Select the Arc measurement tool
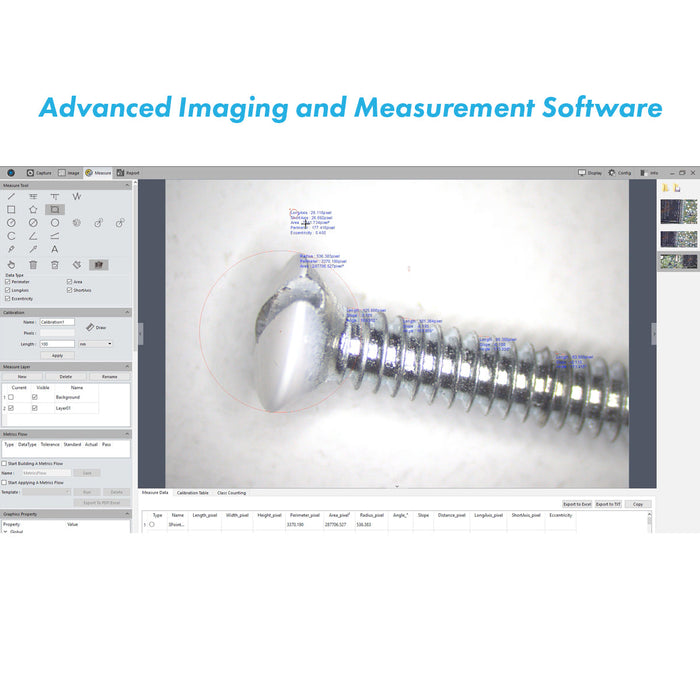Image resolution: width=700 pixels, height=700 pixels. [x=11, y=236]
